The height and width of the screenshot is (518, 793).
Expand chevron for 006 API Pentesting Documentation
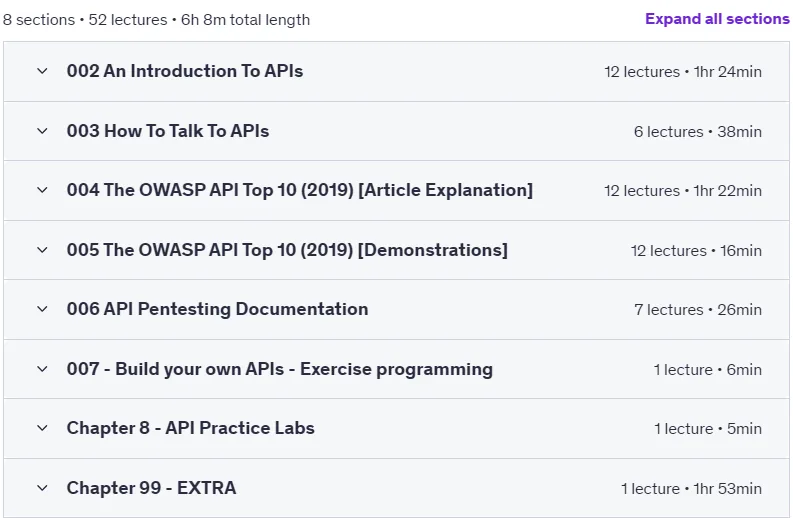point(42,309)
